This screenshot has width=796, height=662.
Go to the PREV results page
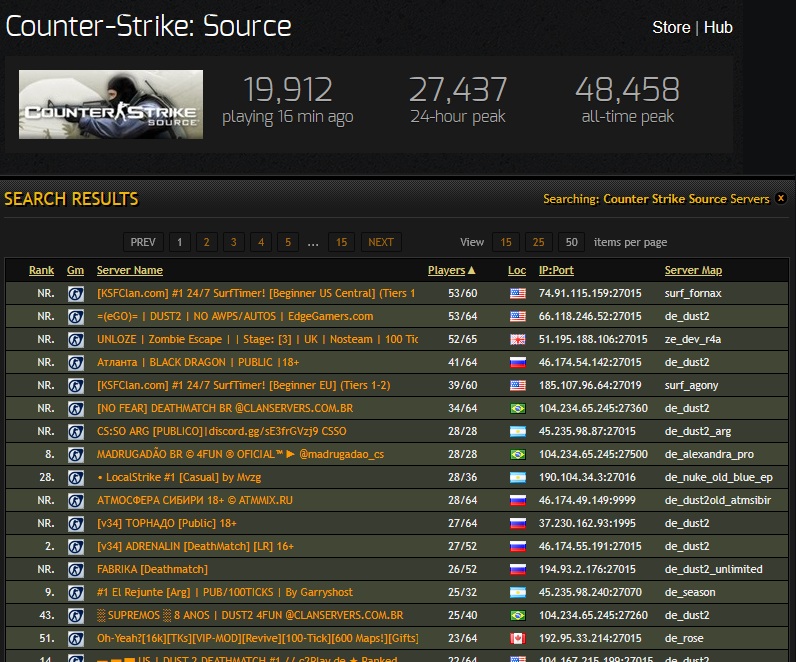coord(143,242)
